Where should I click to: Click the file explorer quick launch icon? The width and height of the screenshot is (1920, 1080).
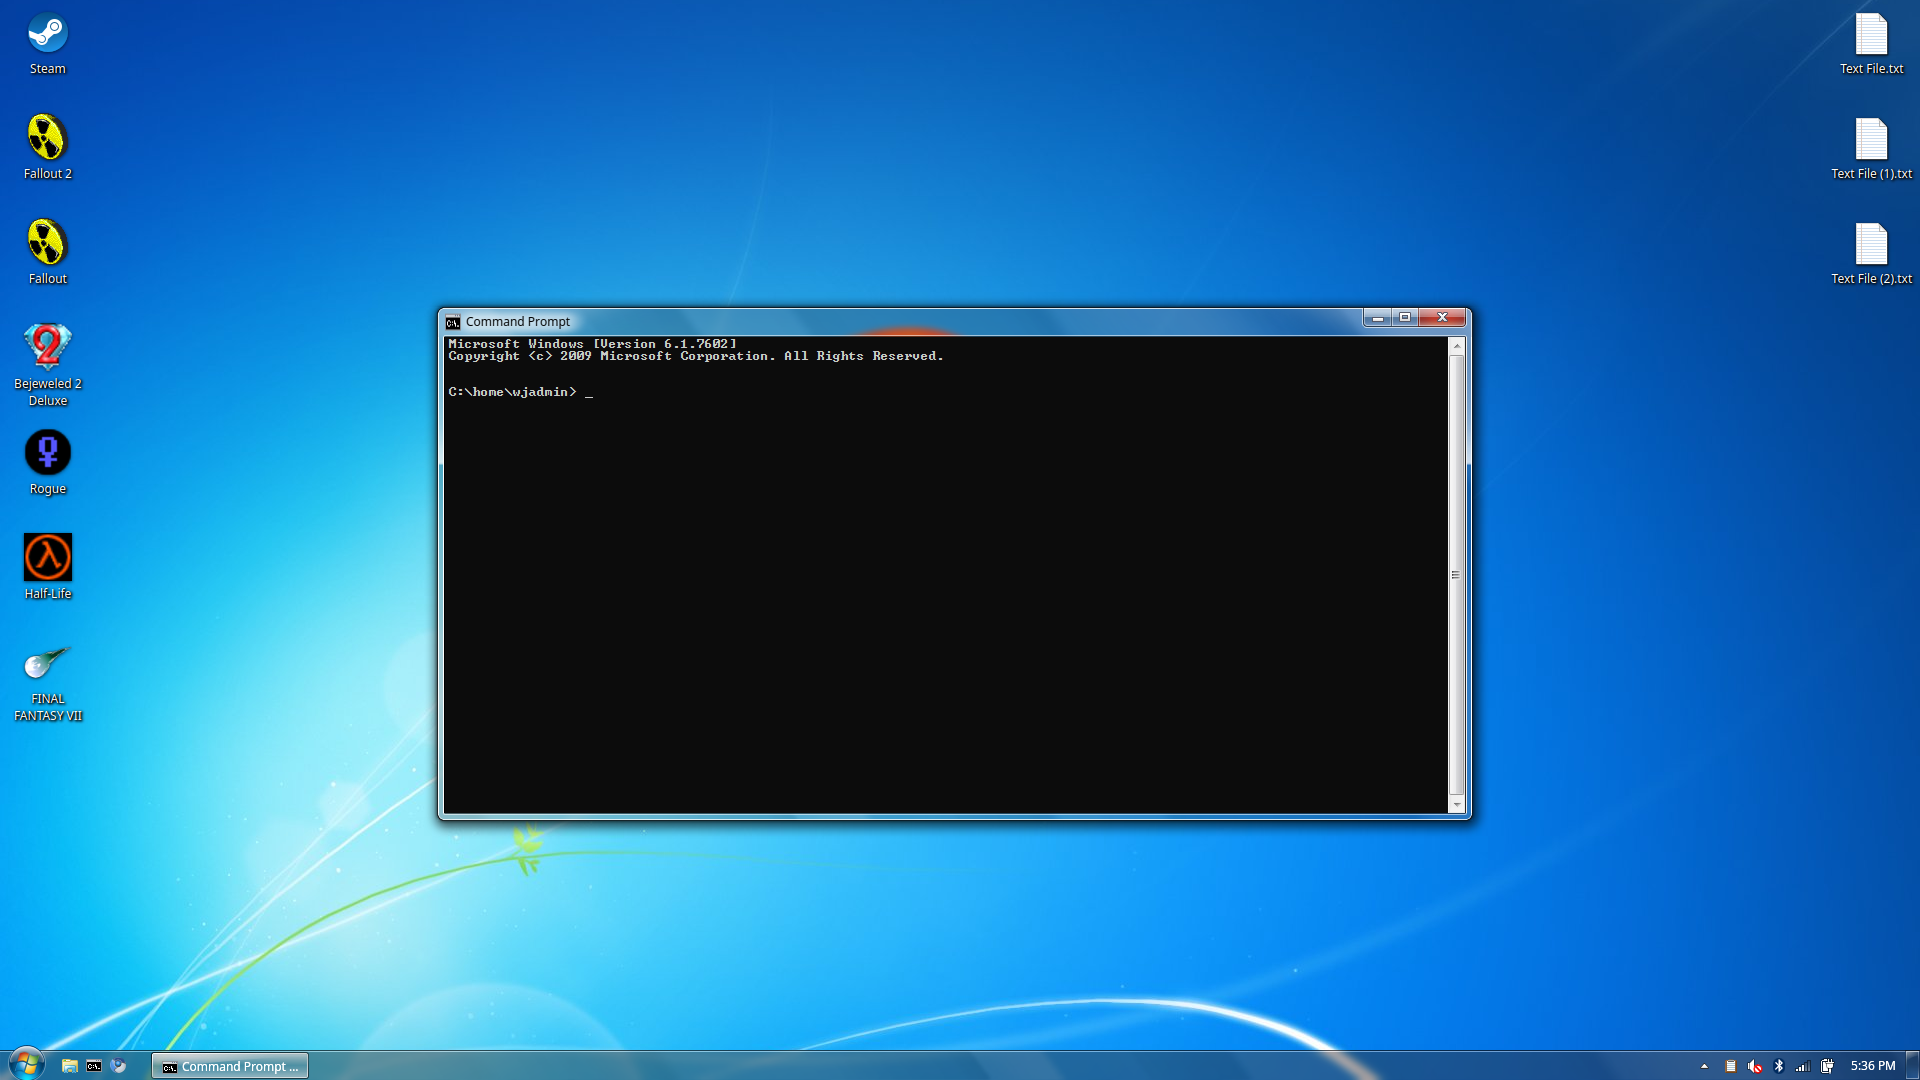(x=69, y=1066)
